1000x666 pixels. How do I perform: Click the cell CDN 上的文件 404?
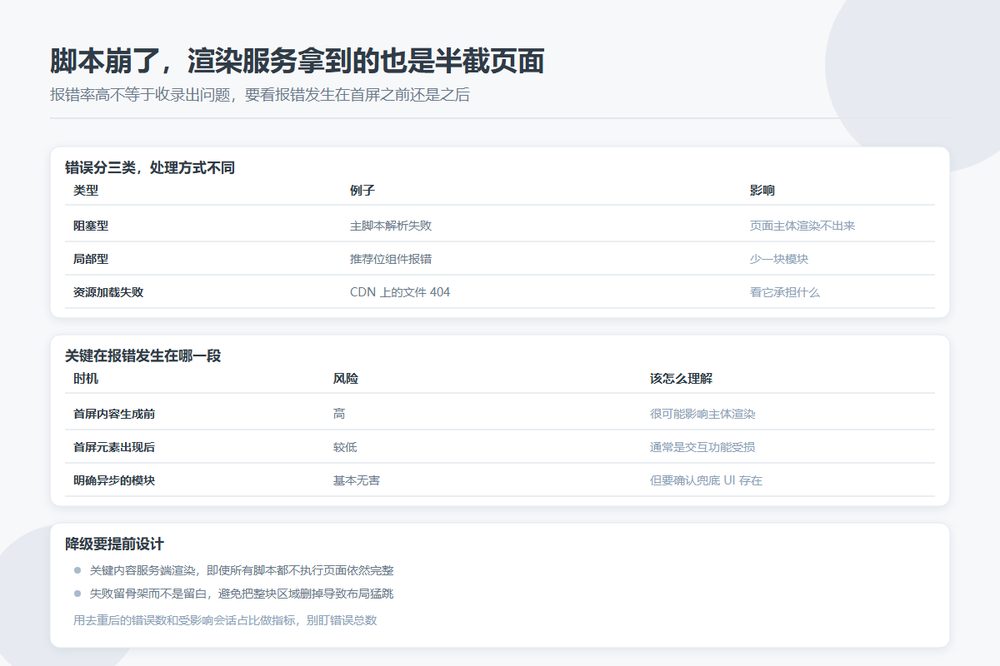coord(400,292)
